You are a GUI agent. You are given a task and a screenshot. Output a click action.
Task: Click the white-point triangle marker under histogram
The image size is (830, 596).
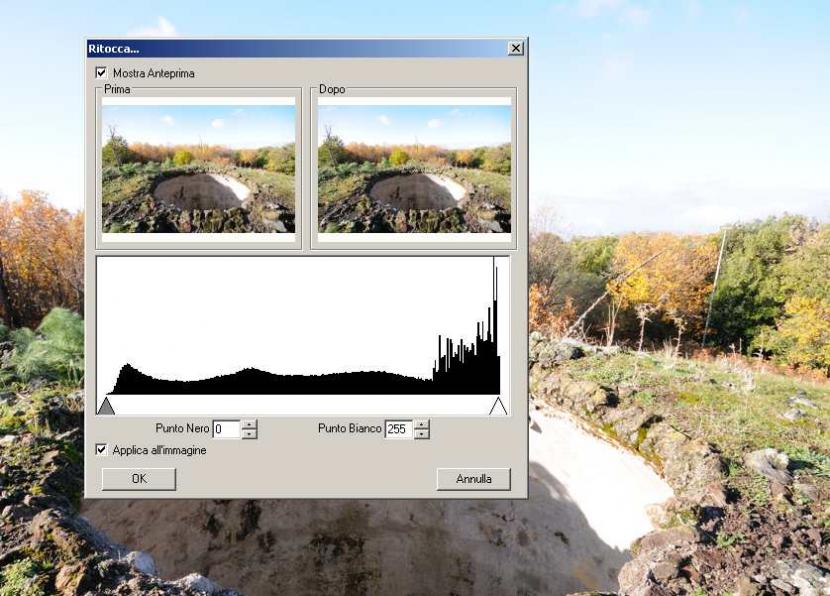click(x=498, y=405)
